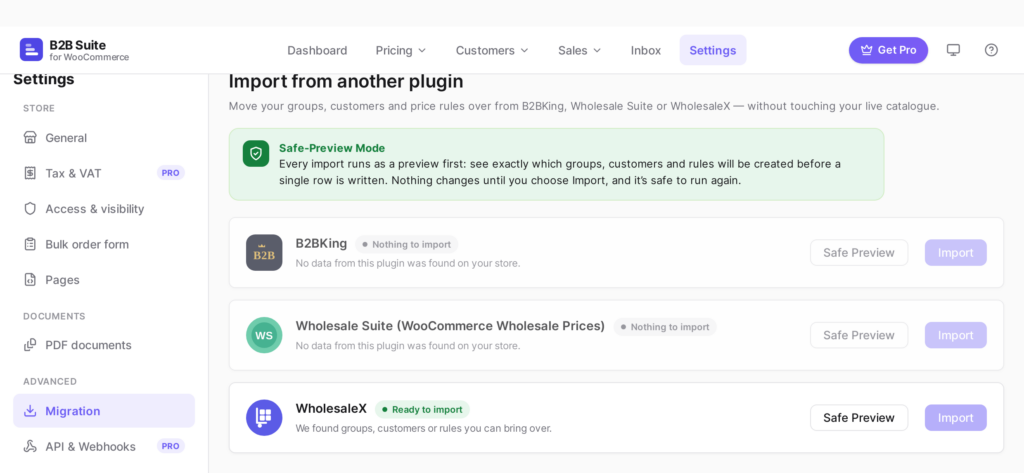The height and width of the screenshot is (473, 1024).
Task: Run Safe Preview for WholesaleX
Action: click(x=859, y=417)
